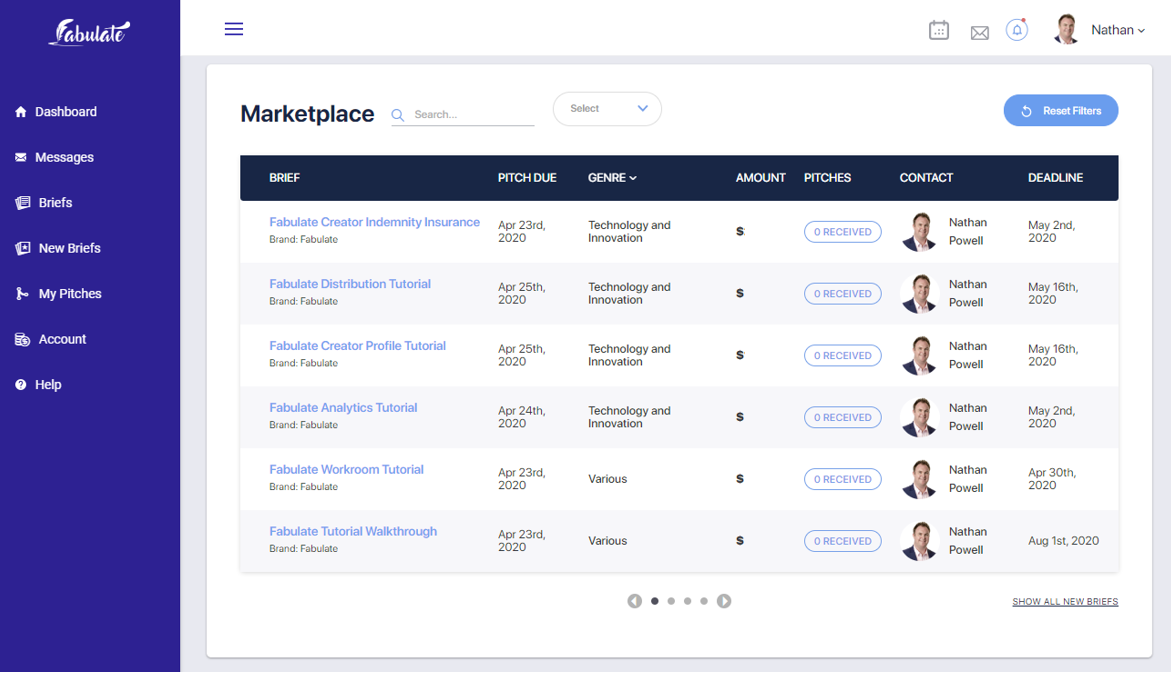This screenshot has height=673, width=1171.
Task: Click the SHOW ALL NEW BRIEFS link
Action: [1064, 601]
